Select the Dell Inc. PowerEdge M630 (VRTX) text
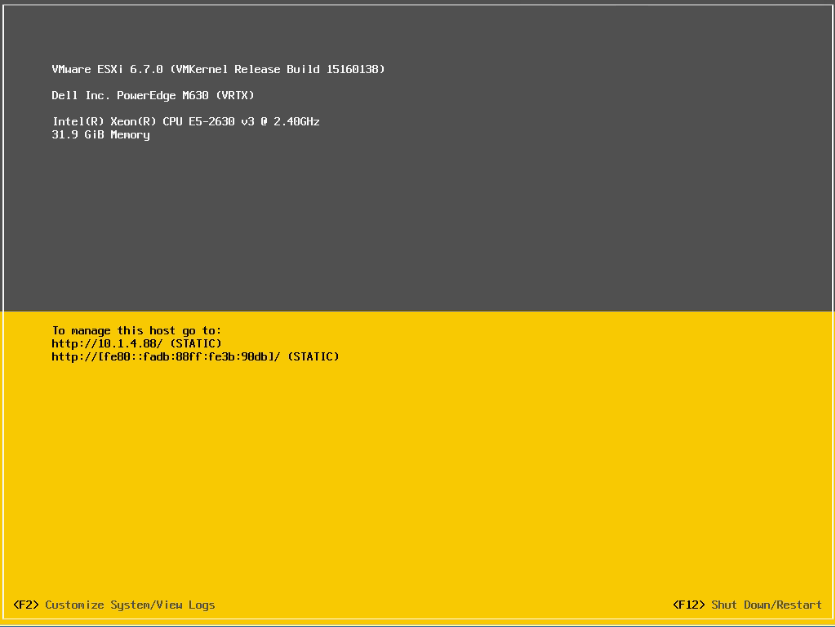 (153, 95)
